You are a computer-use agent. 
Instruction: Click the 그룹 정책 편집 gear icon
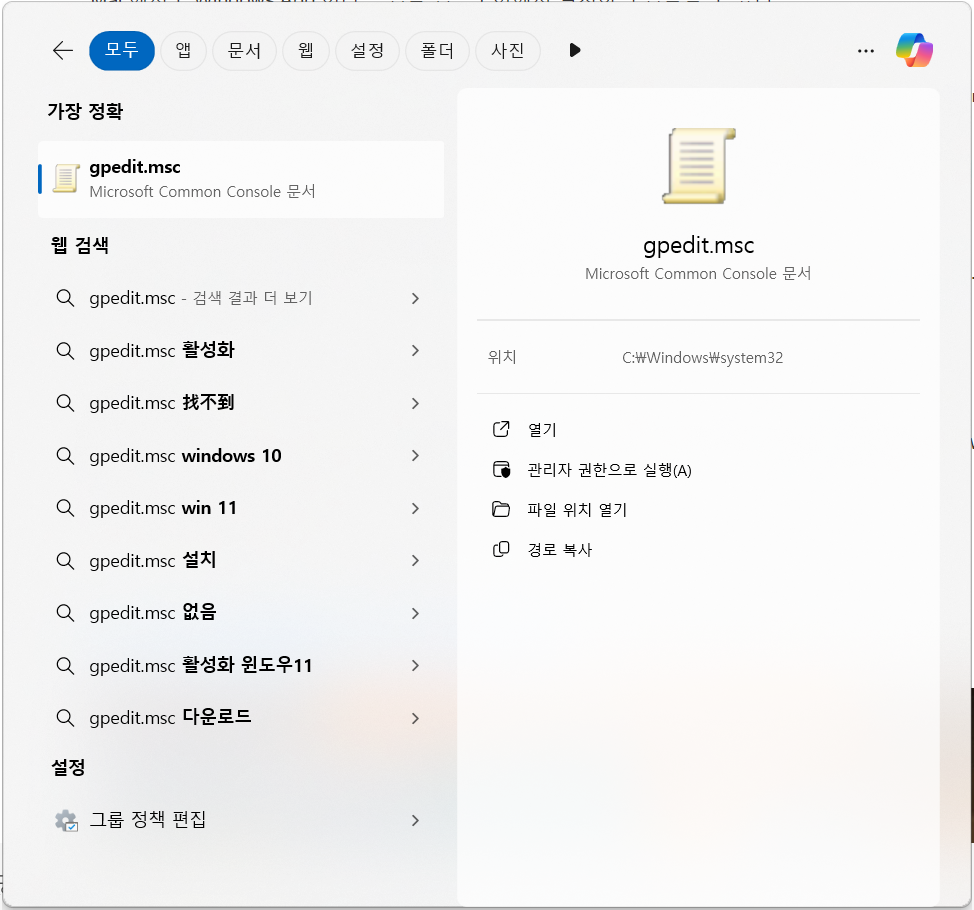[x=66, y=821]
